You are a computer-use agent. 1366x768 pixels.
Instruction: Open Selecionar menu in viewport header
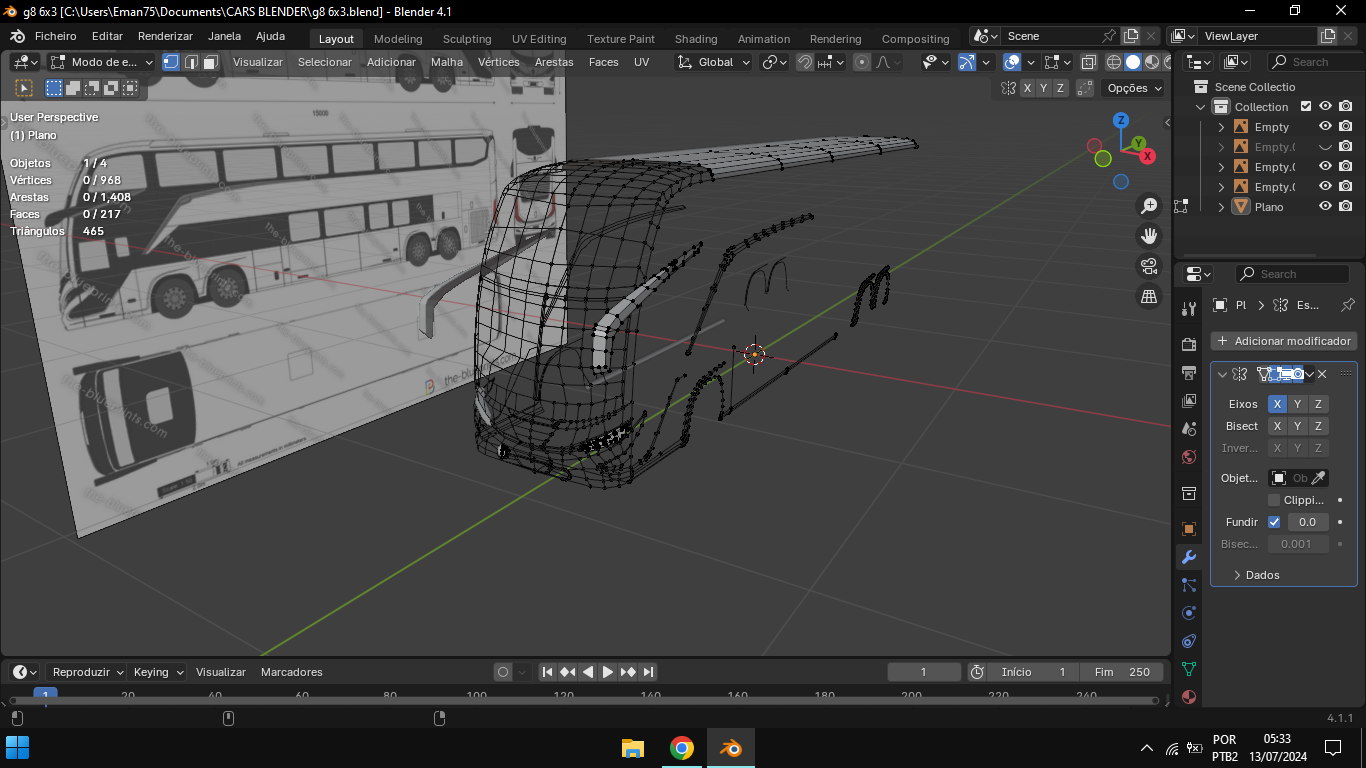click(325, 62)
